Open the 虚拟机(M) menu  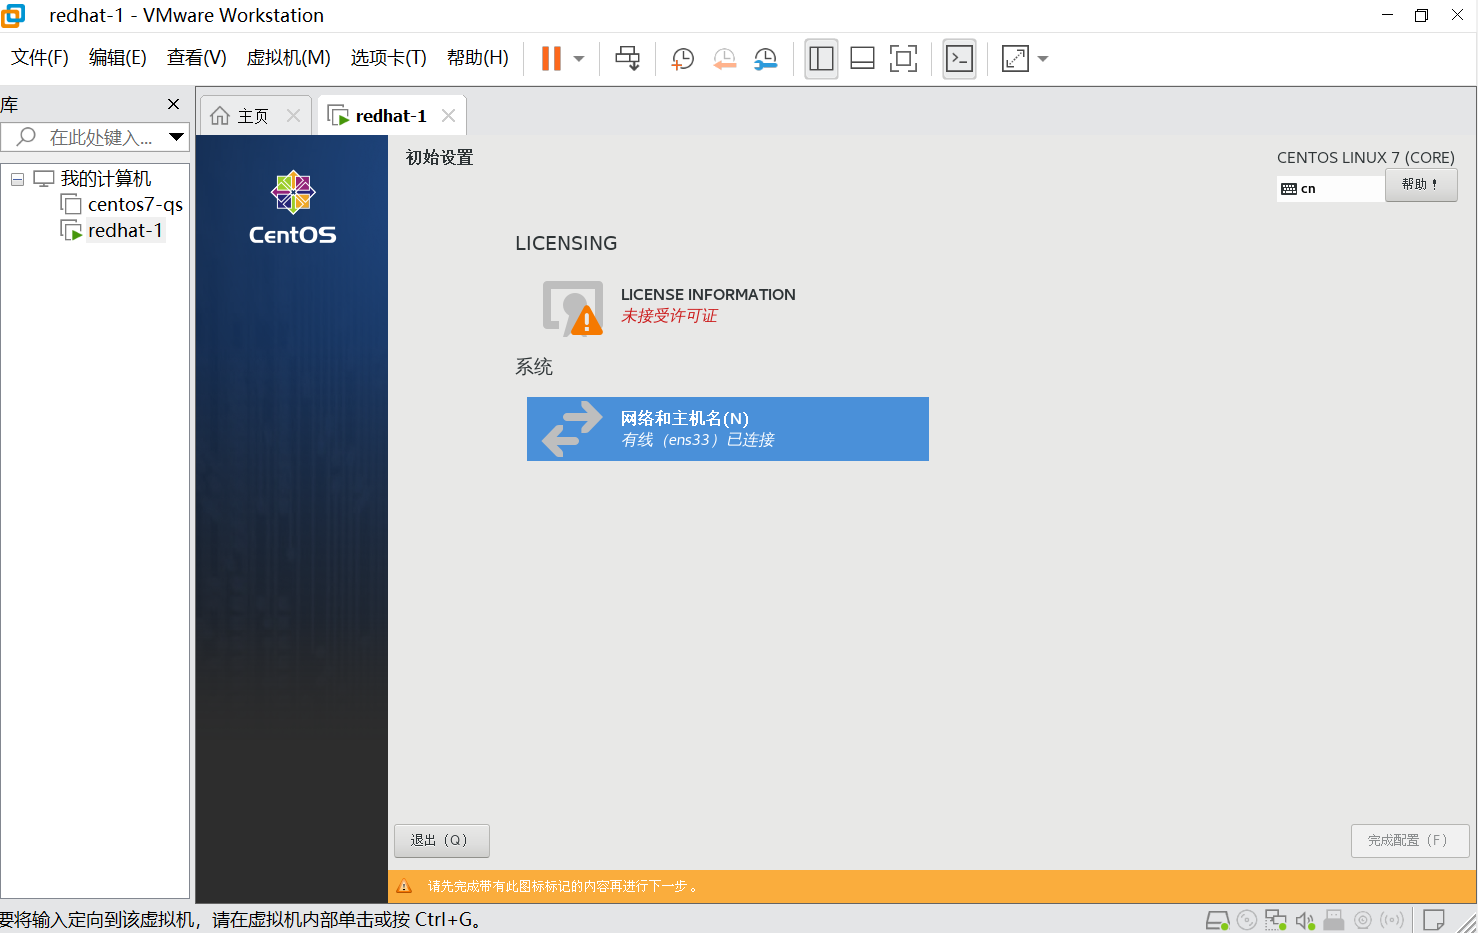pos(289,58)
